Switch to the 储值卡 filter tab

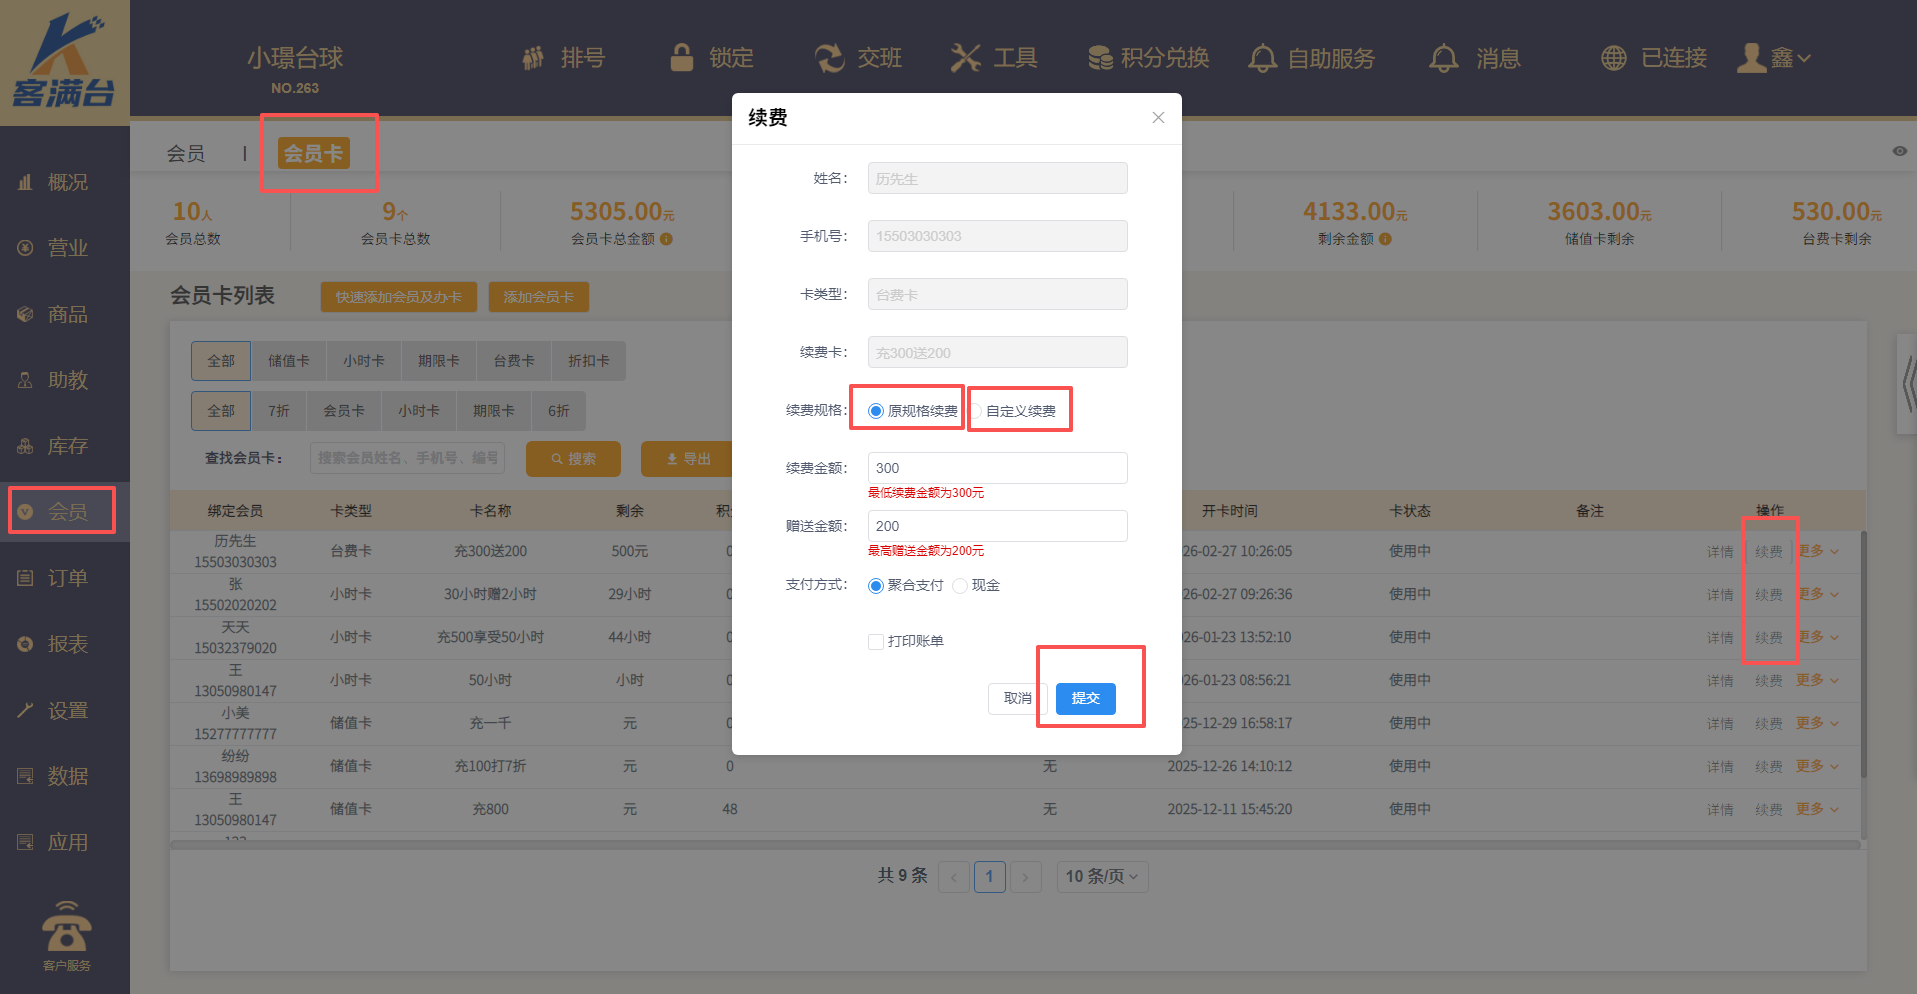(288, 361)
